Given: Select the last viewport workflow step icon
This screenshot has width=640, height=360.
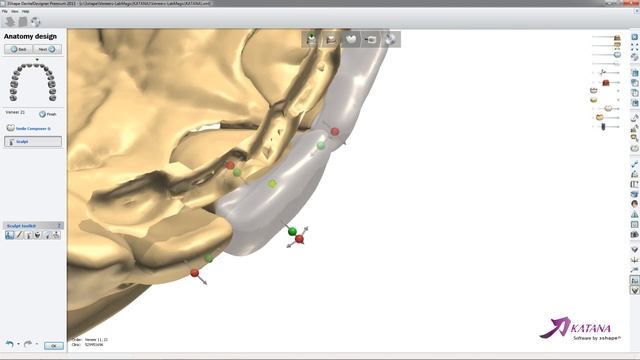Looking at the screenshot, I should coord(391,40).
